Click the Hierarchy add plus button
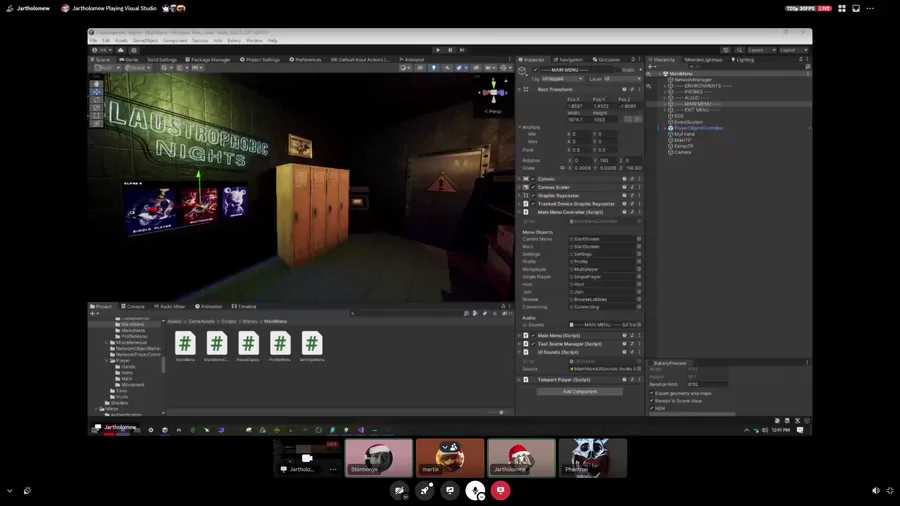 coord(650,67)
